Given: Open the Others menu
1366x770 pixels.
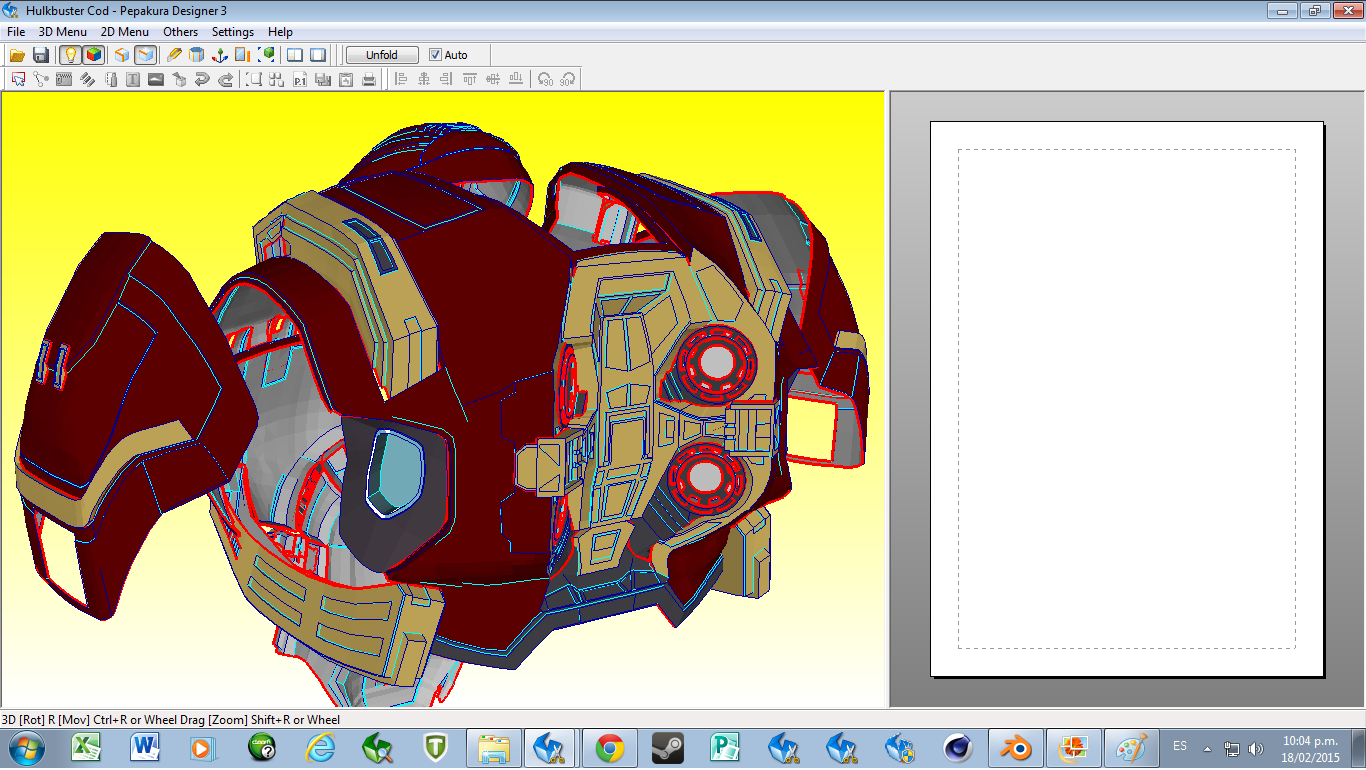Looking at the screenshot, I should (181, 32).
